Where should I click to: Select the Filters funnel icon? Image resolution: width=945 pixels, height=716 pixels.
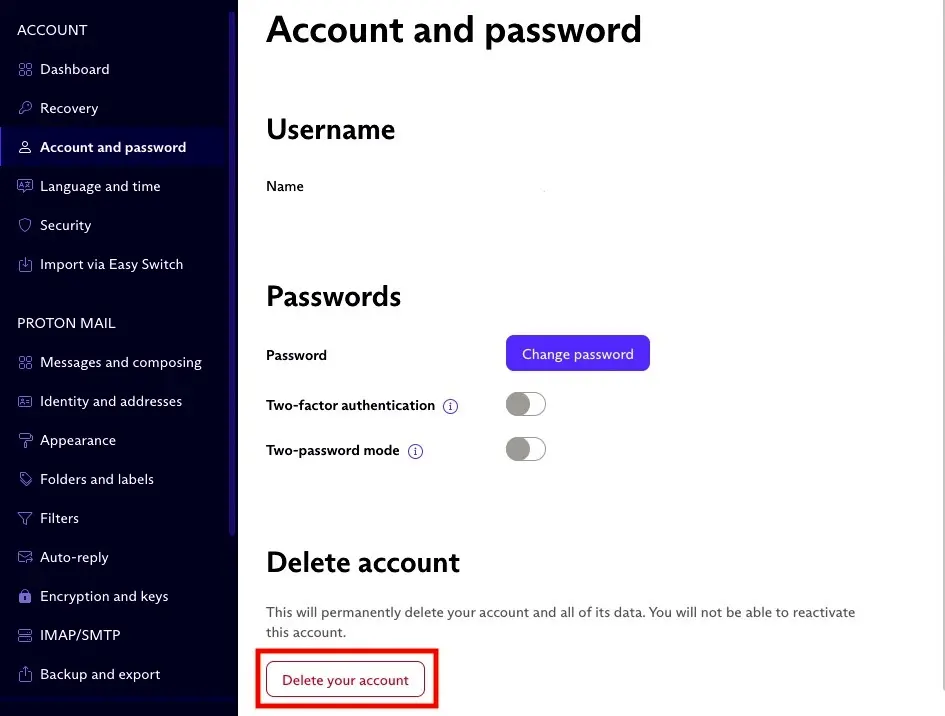point(24,518)
